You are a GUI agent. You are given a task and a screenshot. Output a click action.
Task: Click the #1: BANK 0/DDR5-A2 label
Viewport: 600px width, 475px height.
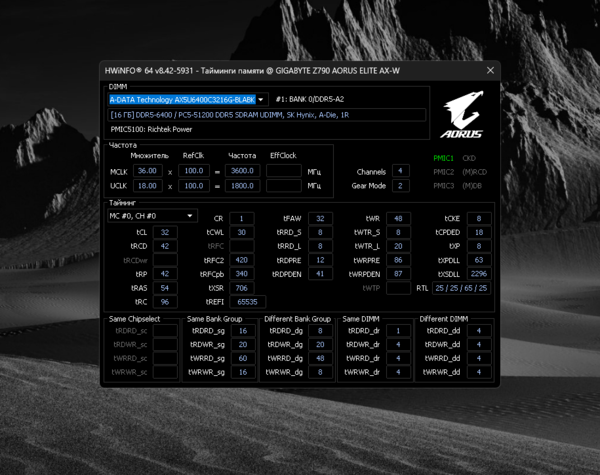tap(310, 99)
